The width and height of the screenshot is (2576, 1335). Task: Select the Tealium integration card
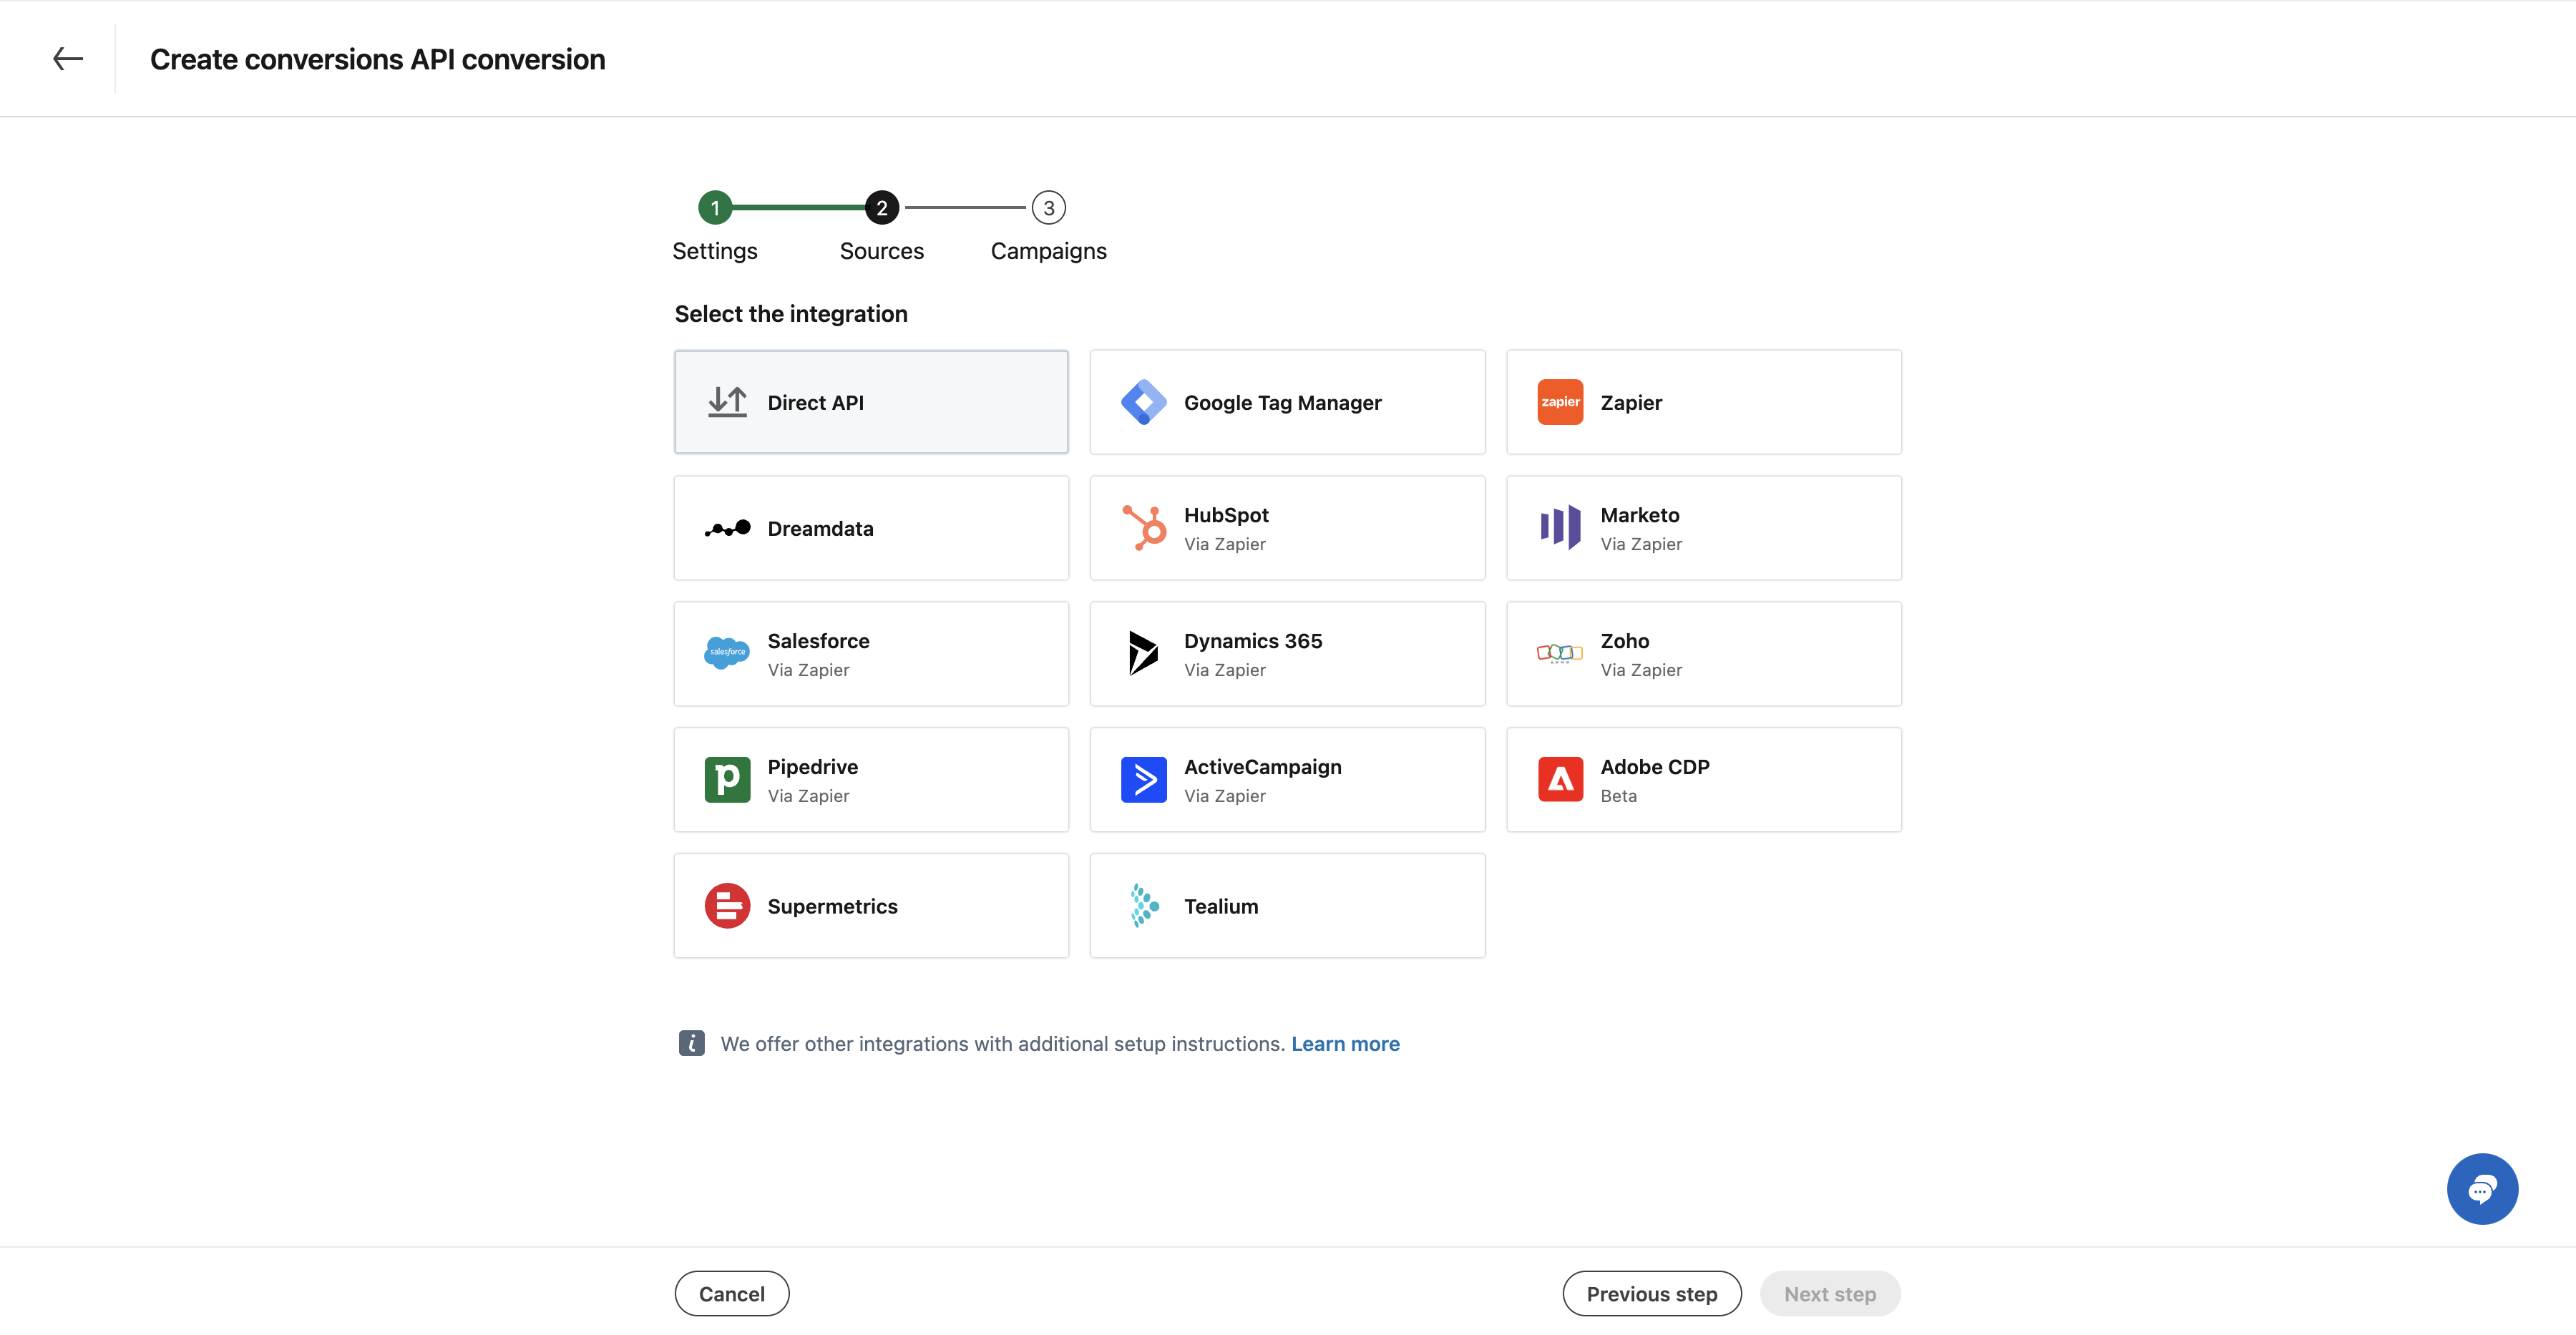(x=1286, y=905)
